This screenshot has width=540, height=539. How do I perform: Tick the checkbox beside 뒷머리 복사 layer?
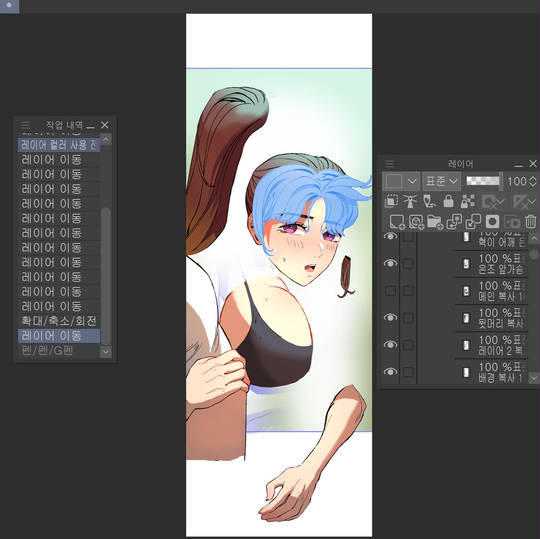tap(408, 317)
